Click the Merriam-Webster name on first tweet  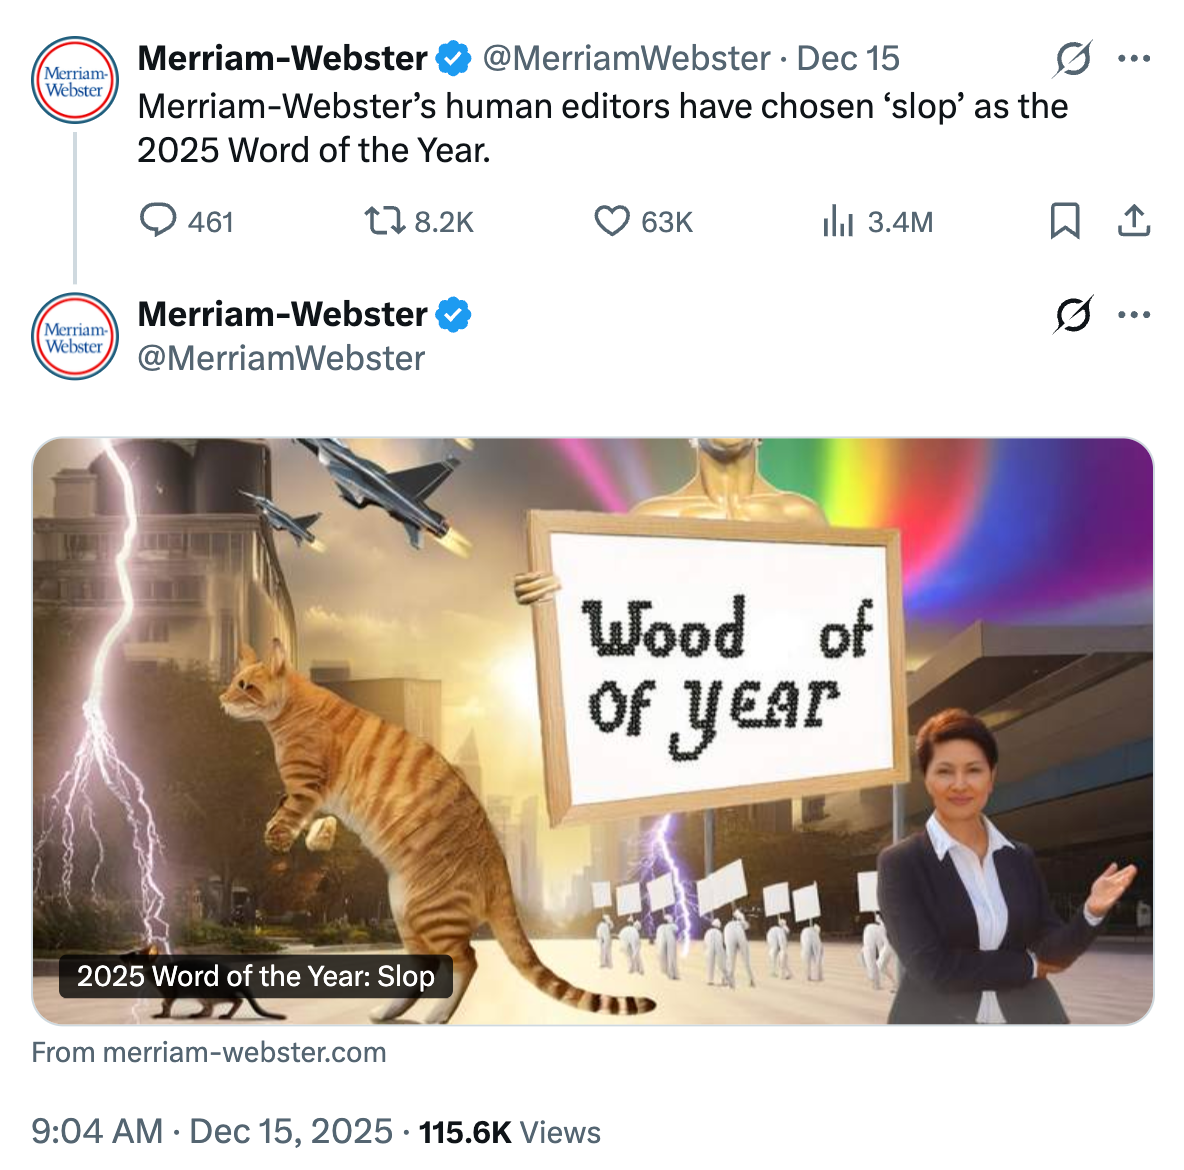coord(282,59)
